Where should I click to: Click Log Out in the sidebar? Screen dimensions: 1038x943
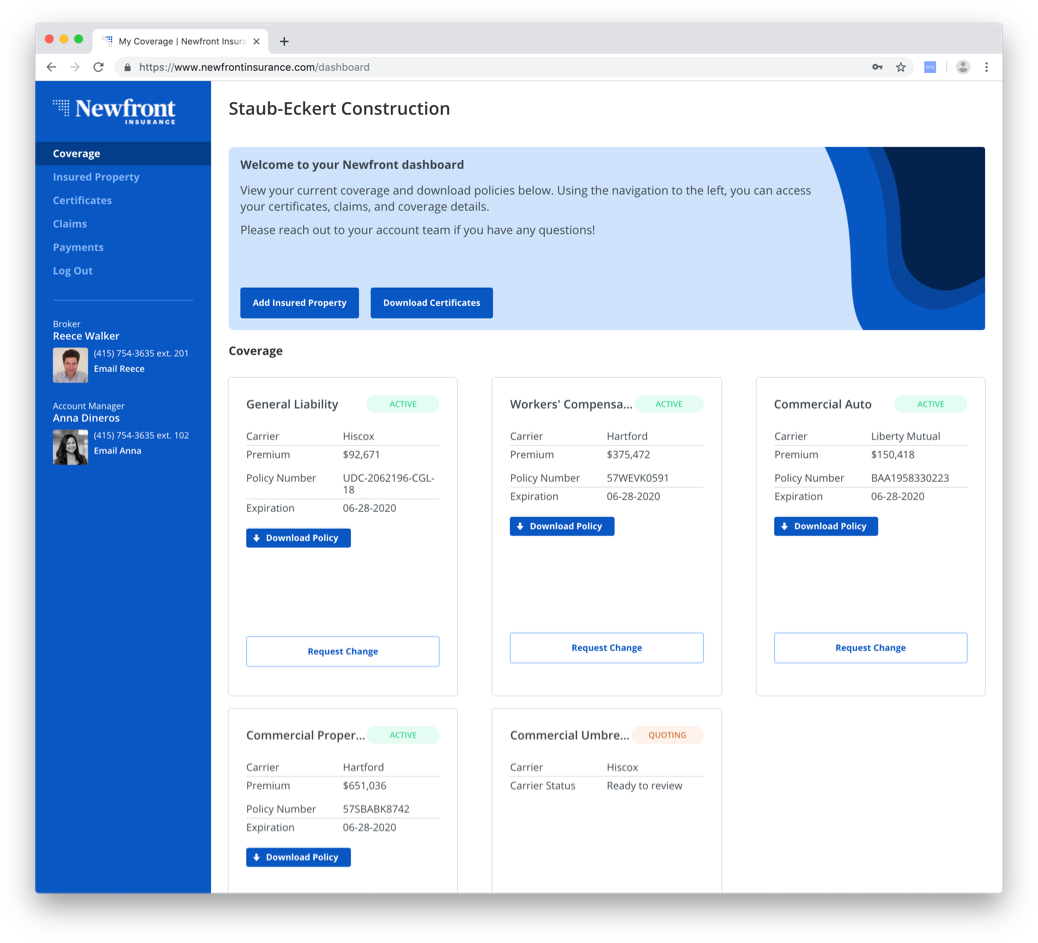tap(73, 271)
